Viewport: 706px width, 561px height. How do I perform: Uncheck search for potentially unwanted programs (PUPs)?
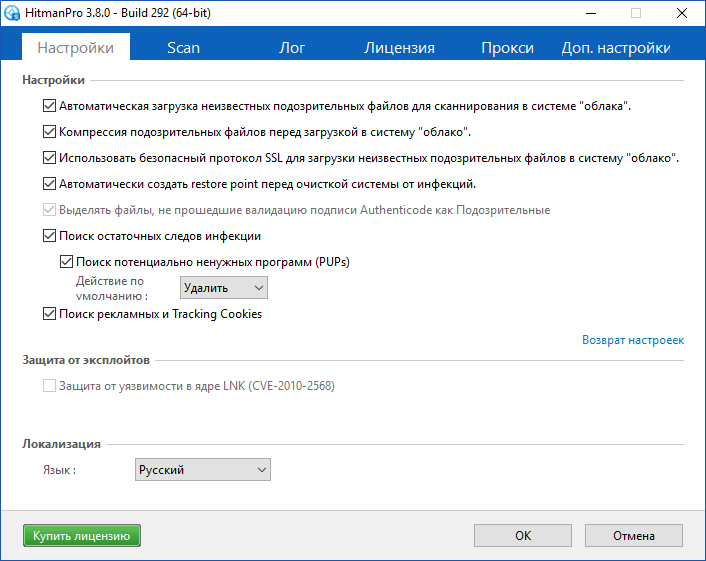(x=67, y=262)
